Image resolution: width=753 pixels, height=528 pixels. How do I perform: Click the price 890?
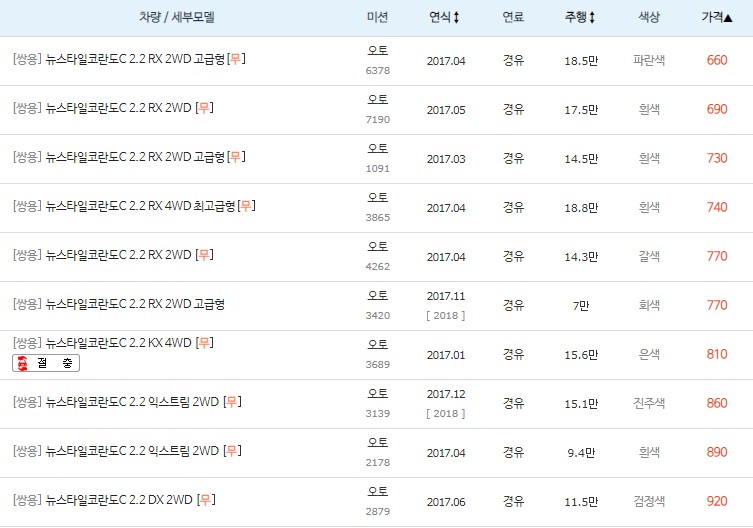point(717,453)
